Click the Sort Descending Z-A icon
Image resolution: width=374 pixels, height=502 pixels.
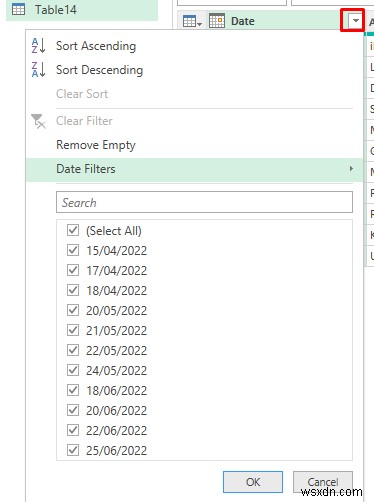[x=38, y=70]
